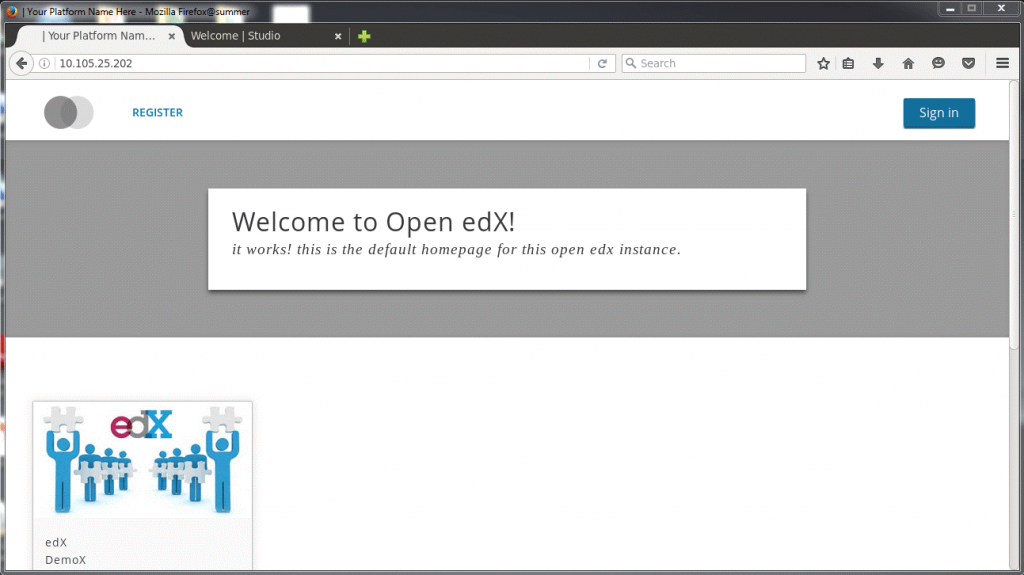The image size is (1024, 575).
Task: Click the Sign in button
Action: (x=939, y=113)
